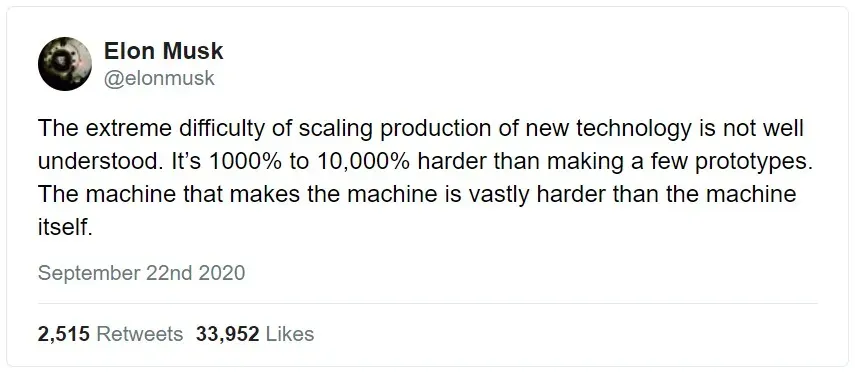The height and width of the screenshot is (373, 855).
Task: Click the Elon Musk display name
Action: click(x=164, y=51)
